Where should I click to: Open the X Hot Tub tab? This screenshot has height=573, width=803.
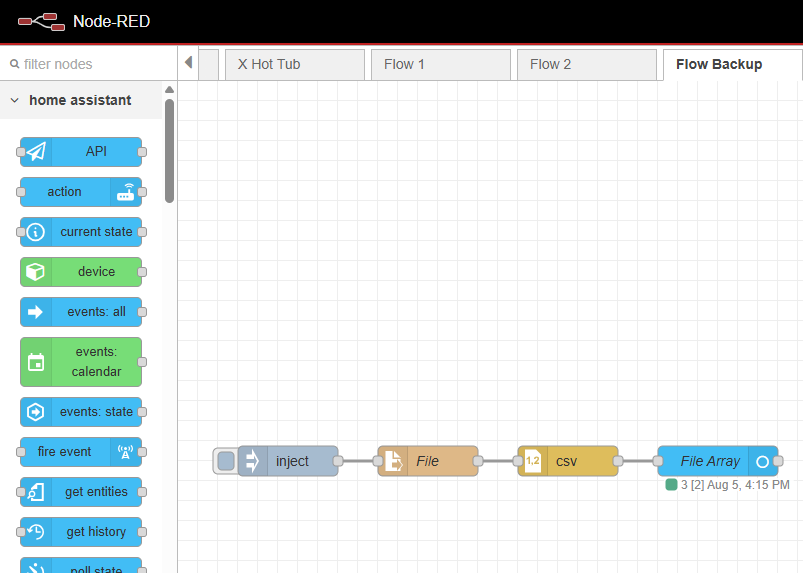coord(294,65)
